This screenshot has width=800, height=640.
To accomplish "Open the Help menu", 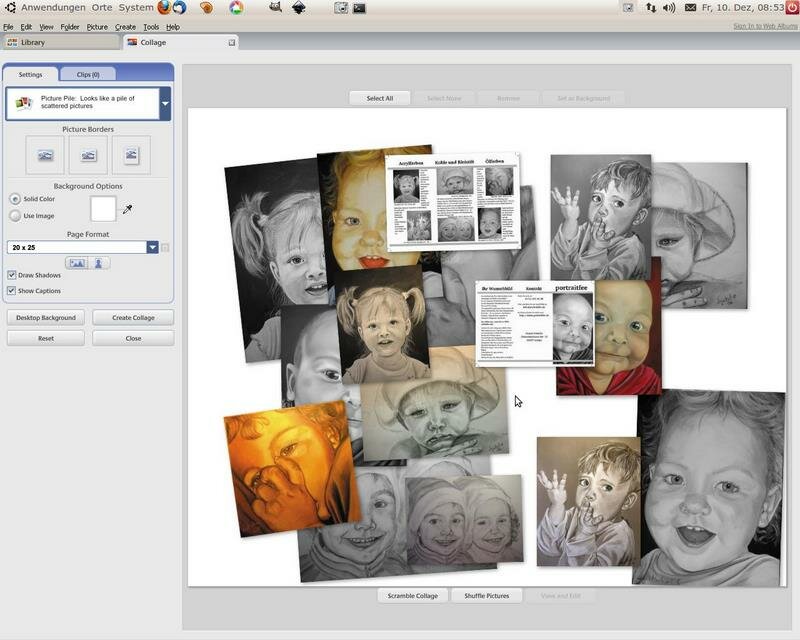I will [173, 27].
